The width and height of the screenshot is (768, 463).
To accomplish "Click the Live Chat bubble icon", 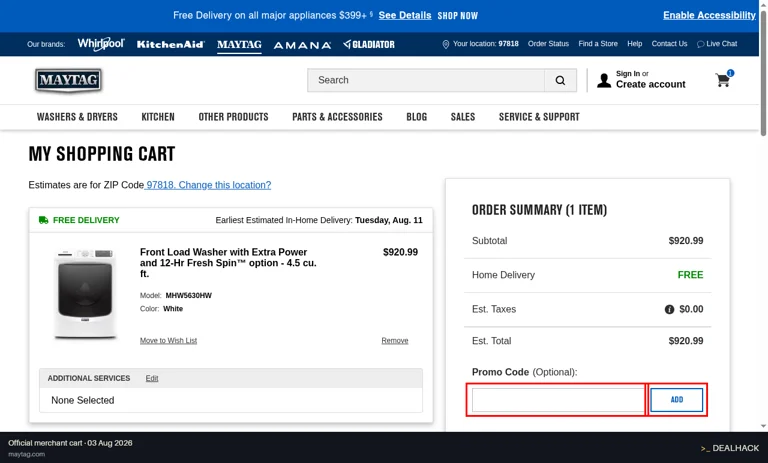I will (700, 44).
